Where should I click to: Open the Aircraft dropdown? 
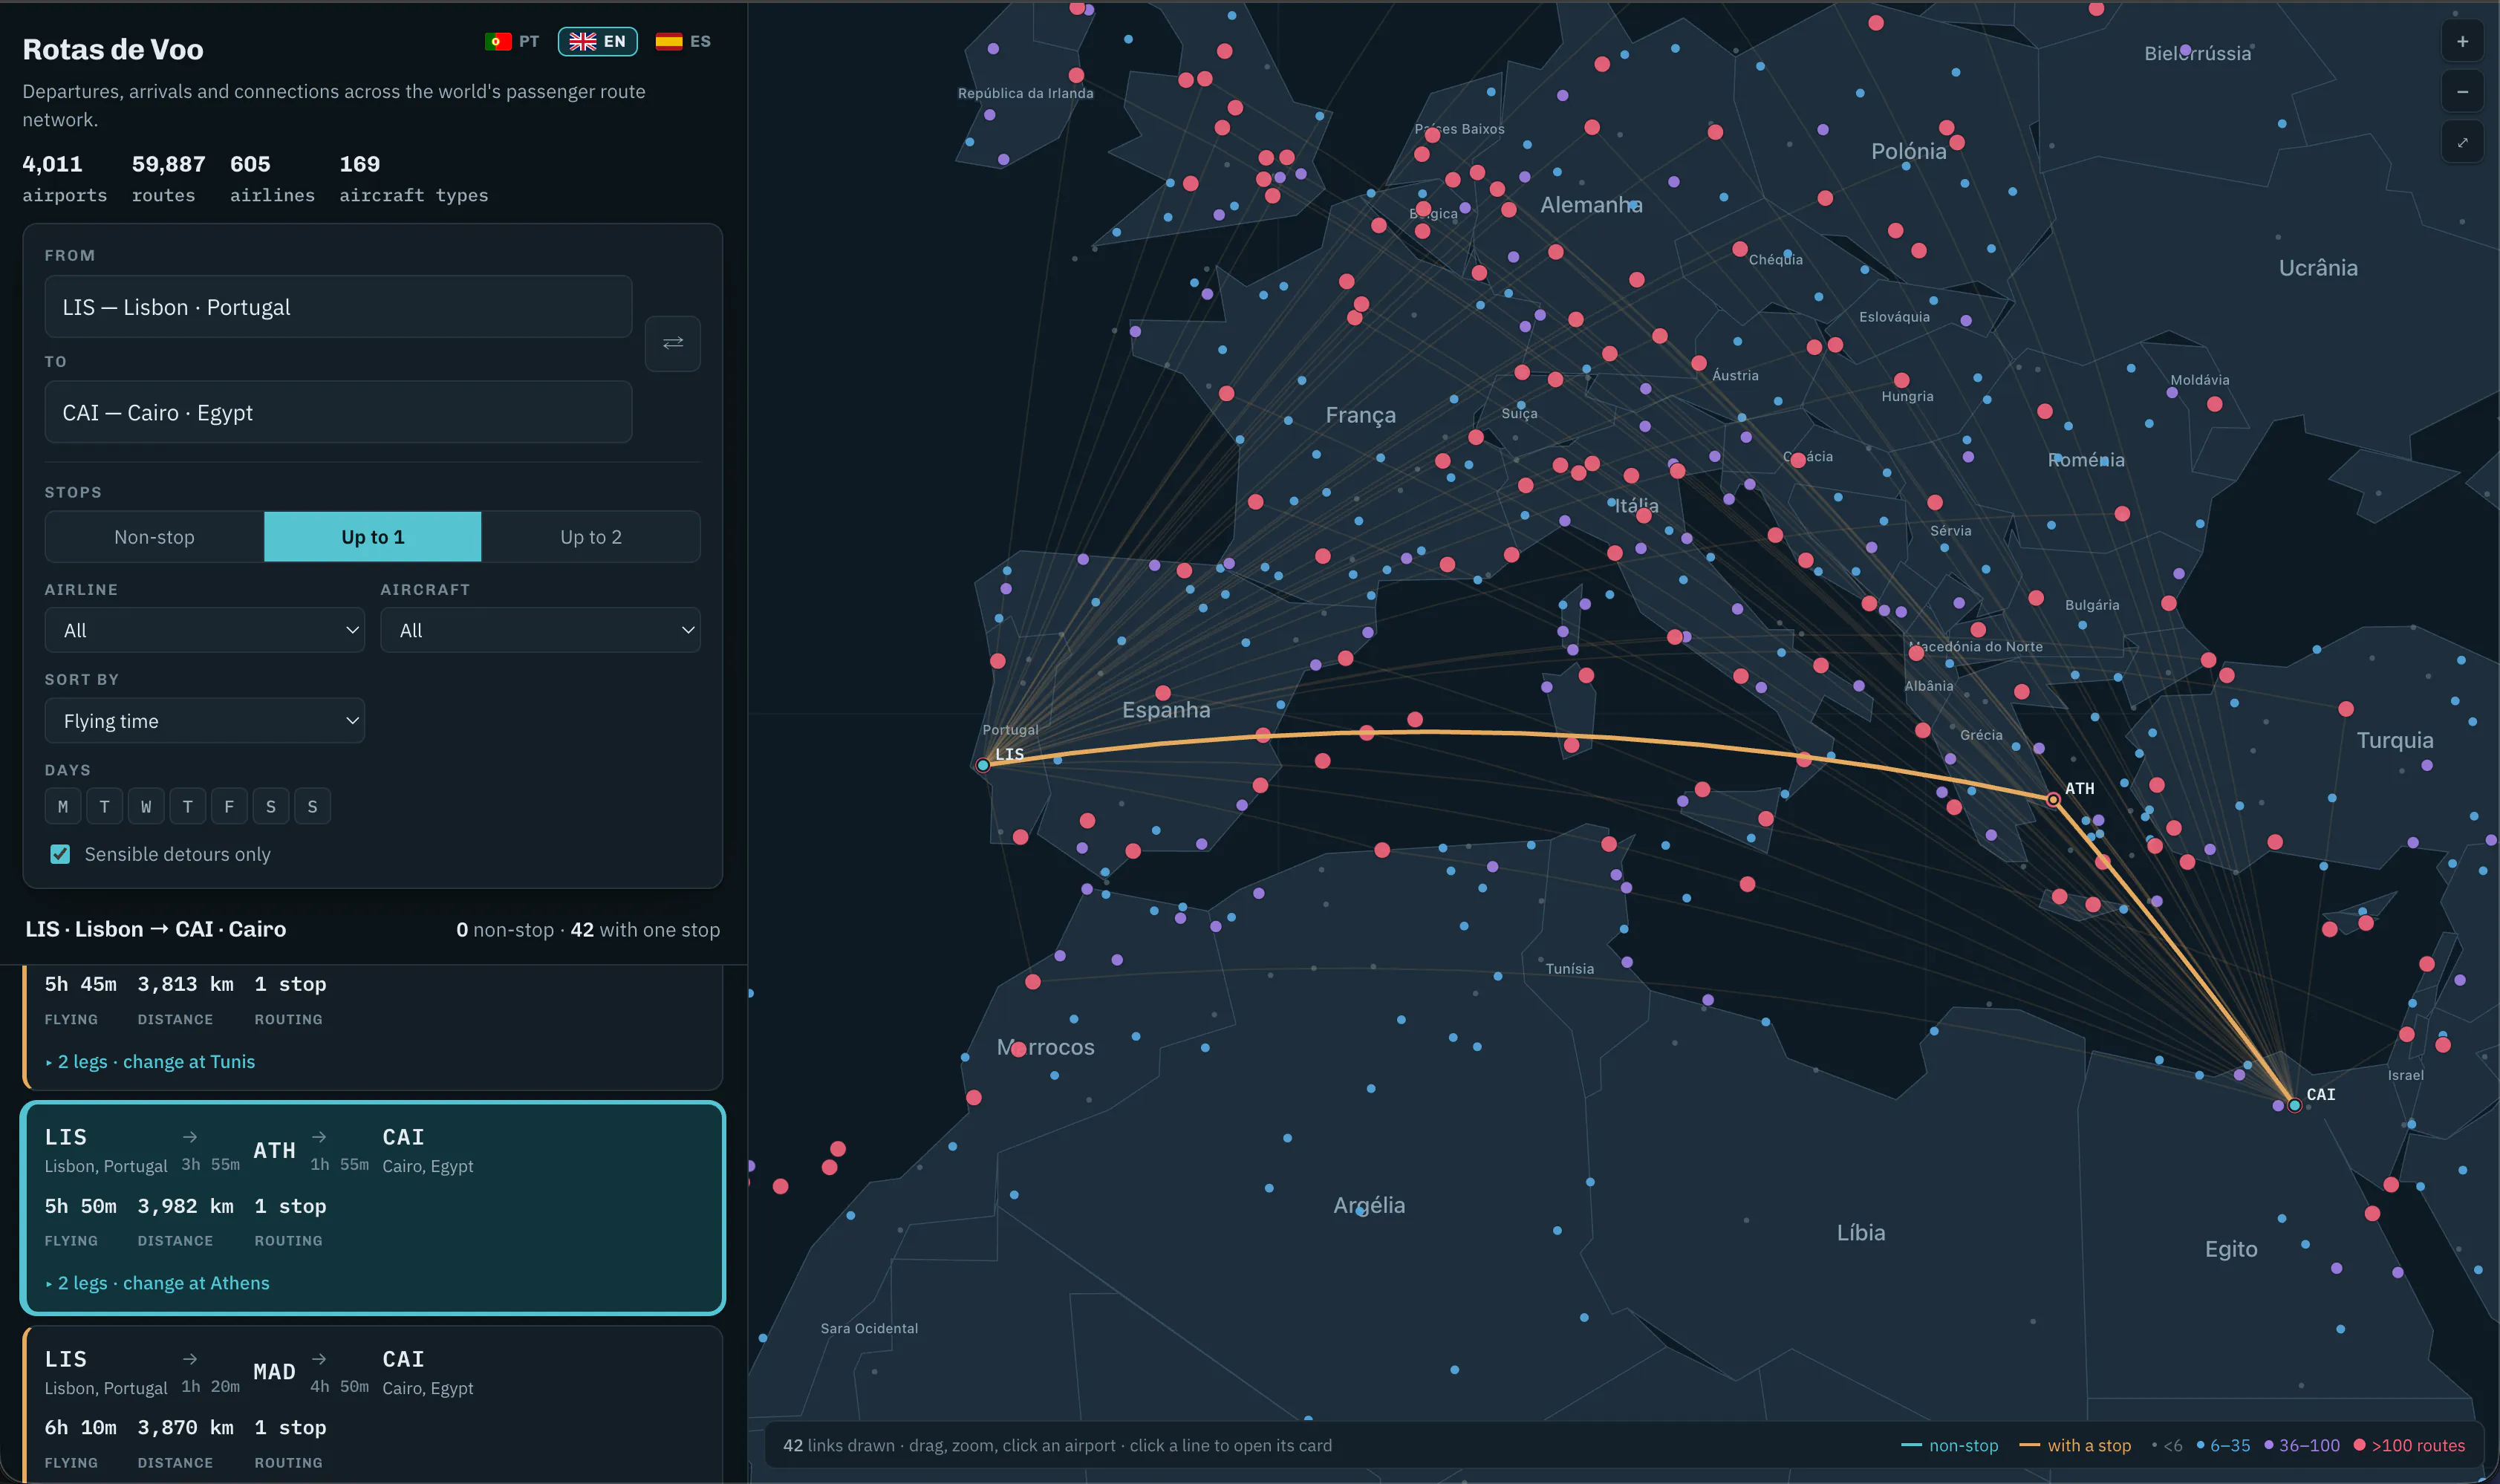point(540,630)
